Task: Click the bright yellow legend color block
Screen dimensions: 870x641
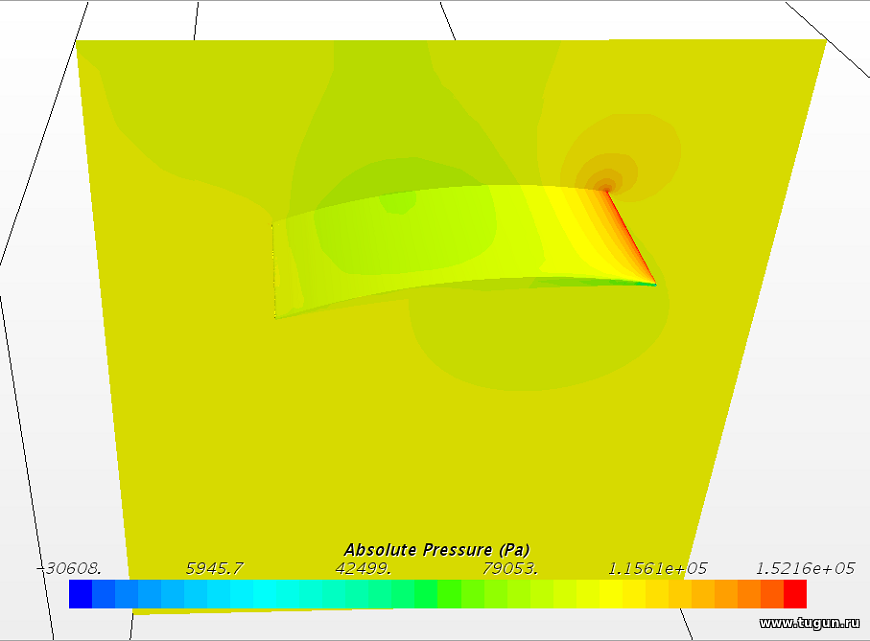Action: click(610, 594)
